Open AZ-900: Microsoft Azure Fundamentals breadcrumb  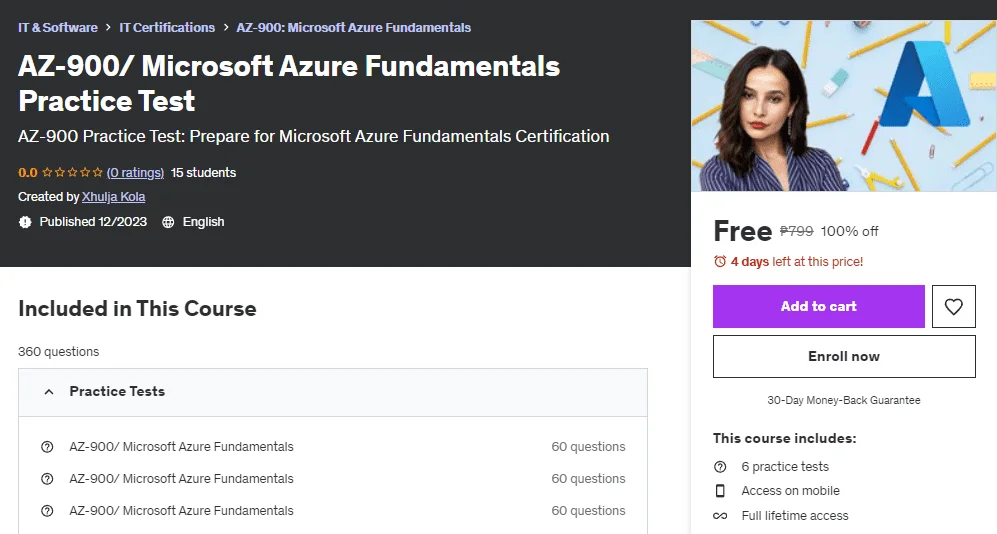[354, 27]
